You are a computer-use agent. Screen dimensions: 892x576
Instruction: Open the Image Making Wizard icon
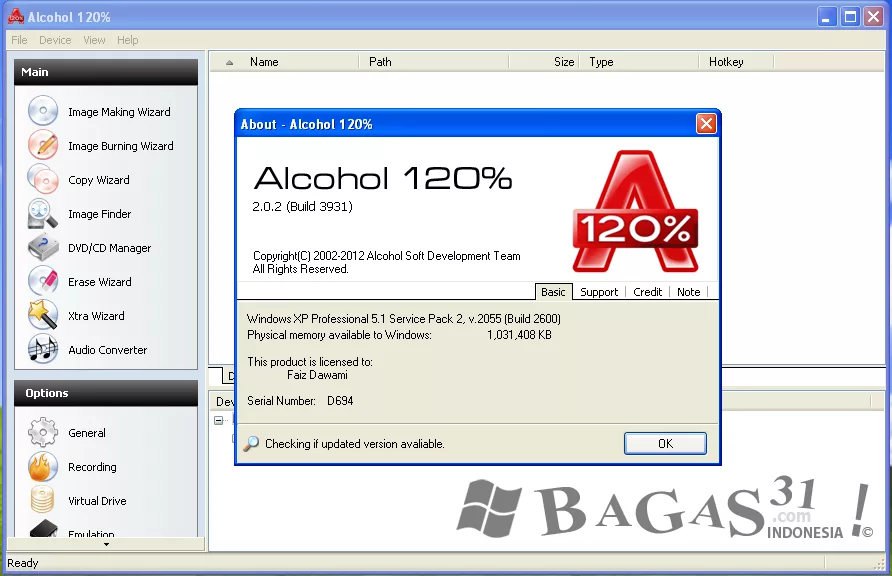43,111
